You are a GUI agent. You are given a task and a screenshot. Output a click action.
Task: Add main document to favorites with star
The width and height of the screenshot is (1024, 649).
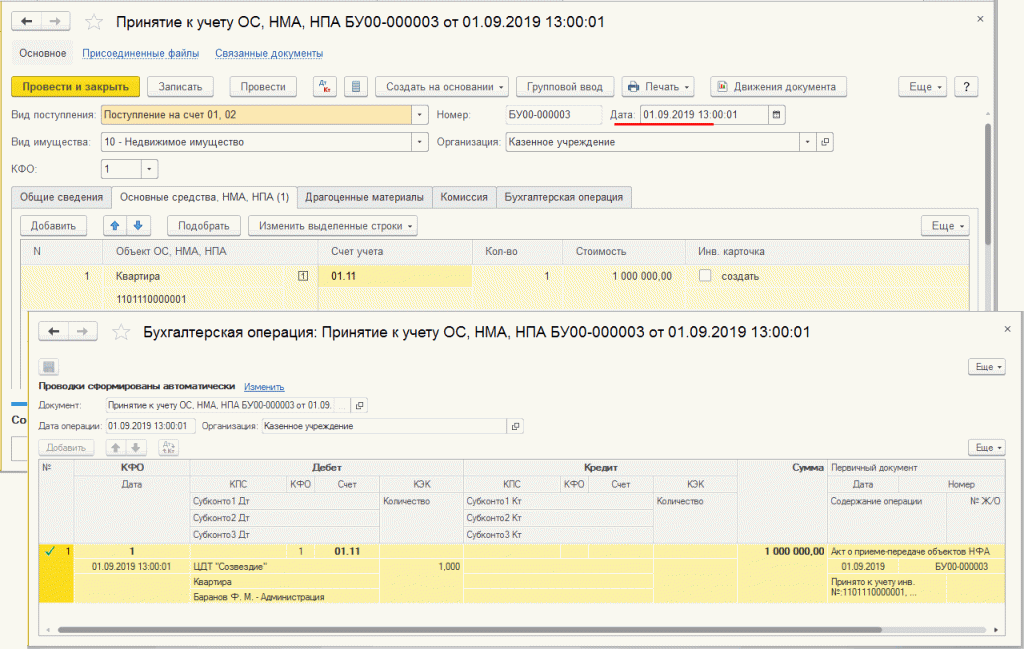(94, 22)
